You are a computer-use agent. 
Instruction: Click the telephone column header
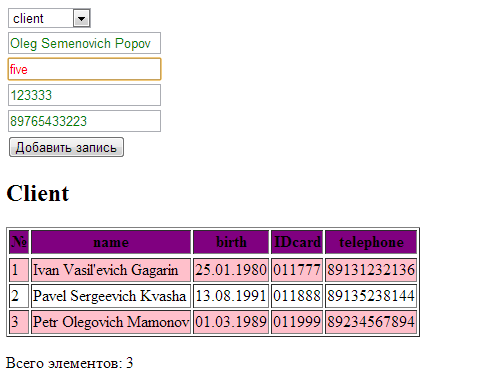[x=371, y=242]
